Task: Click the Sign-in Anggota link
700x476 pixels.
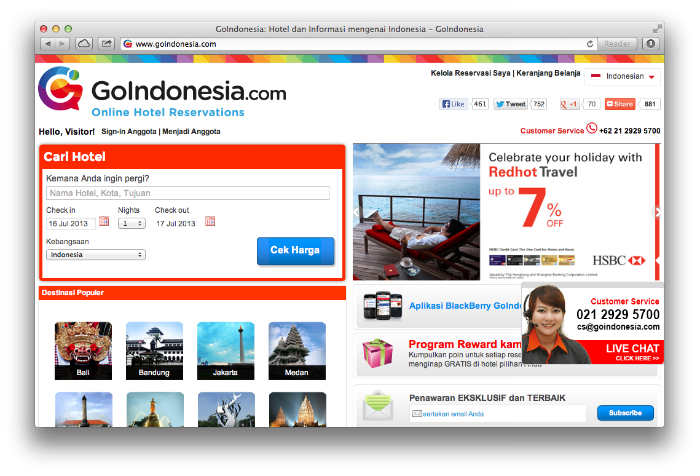Action: pyautogui.click(x=129, y=131)
